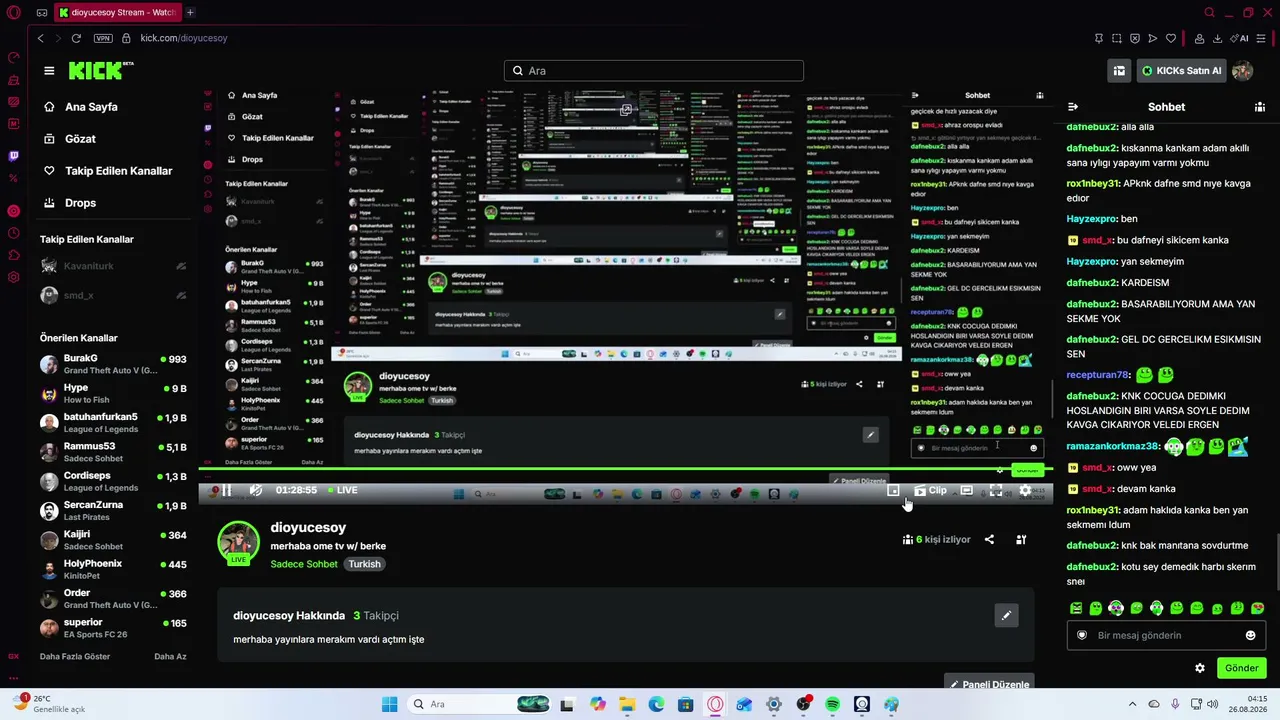Open batuhanfurkan5 channel row
Screen dimensions: 1280x720
coord(114,422)
